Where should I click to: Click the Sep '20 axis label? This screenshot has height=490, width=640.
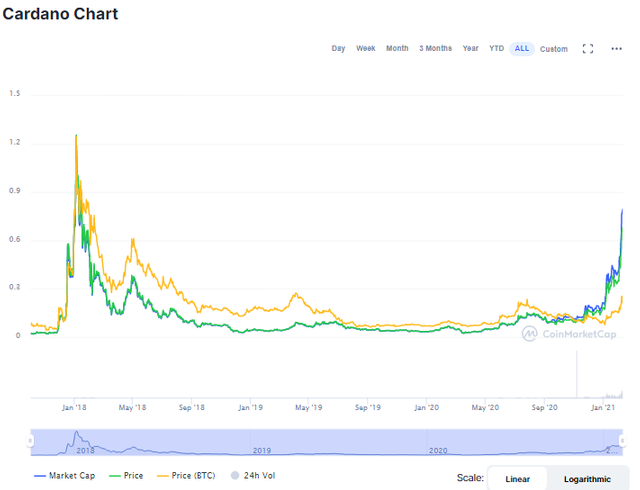coord(544,408)
